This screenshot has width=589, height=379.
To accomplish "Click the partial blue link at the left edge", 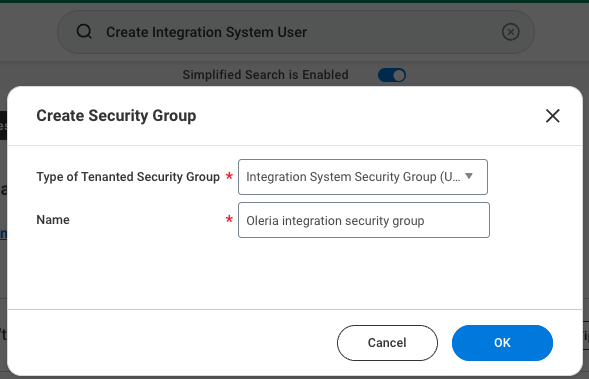I will pos(3,234).
